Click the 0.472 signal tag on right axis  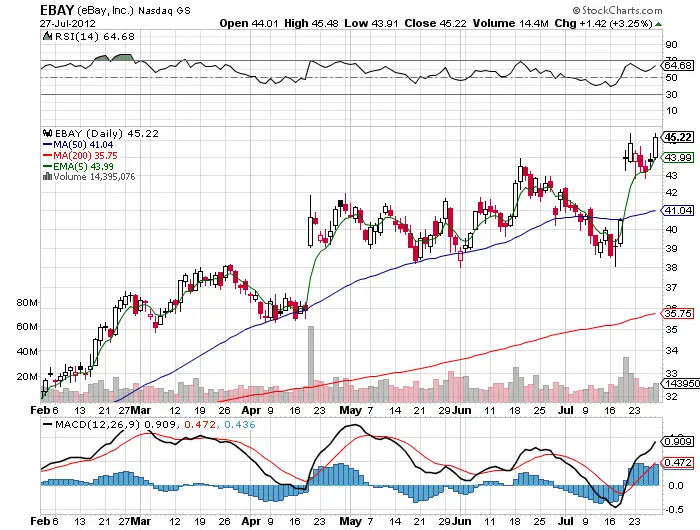pyautogui.click(x=678, y=463)
